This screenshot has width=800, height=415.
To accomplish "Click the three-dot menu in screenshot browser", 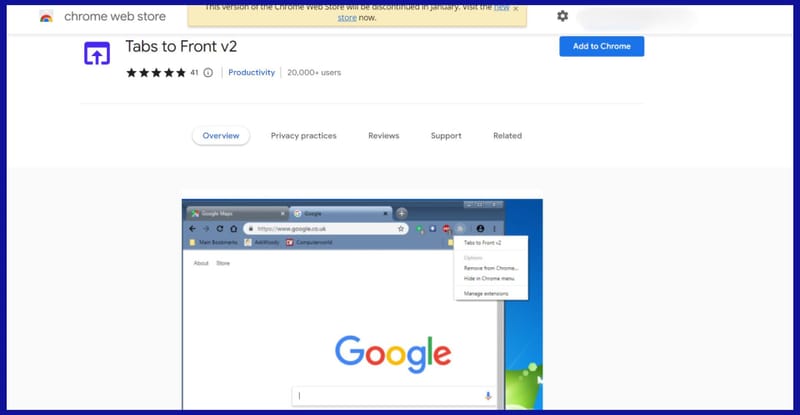I will point(494,229).
